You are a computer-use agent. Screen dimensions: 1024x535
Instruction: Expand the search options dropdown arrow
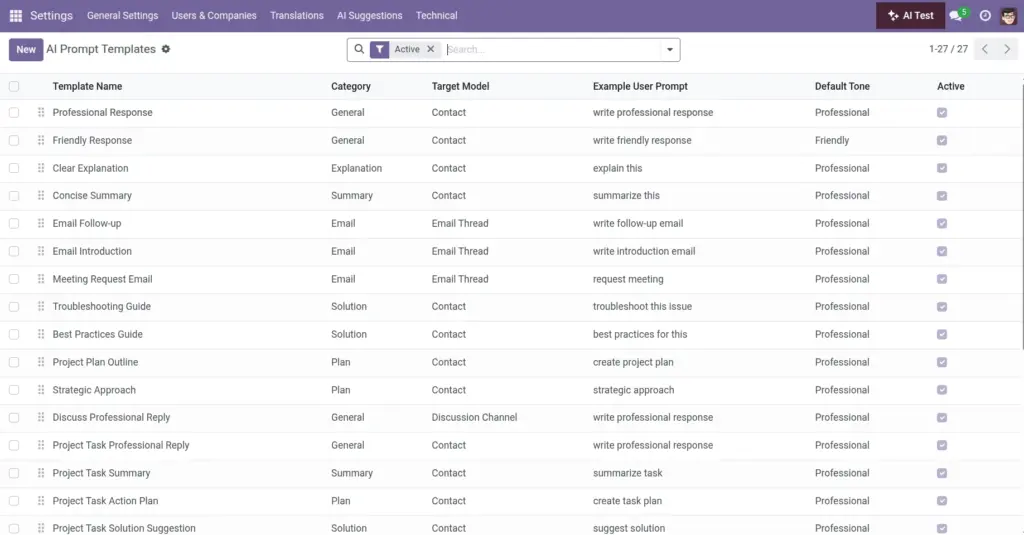point(669,50)
